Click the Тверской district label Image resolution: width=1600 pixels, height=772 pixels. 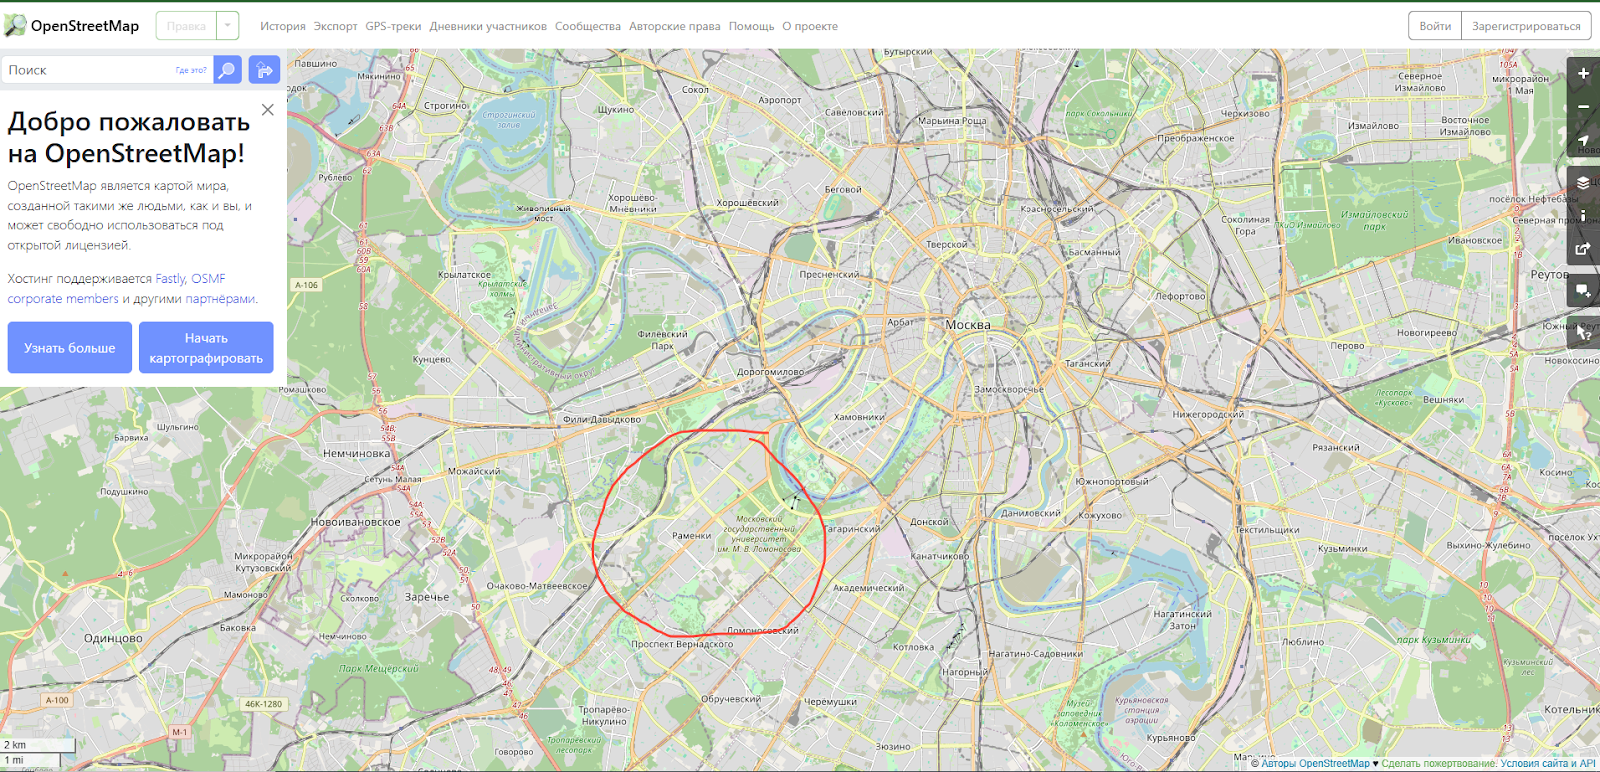point(947,244)
